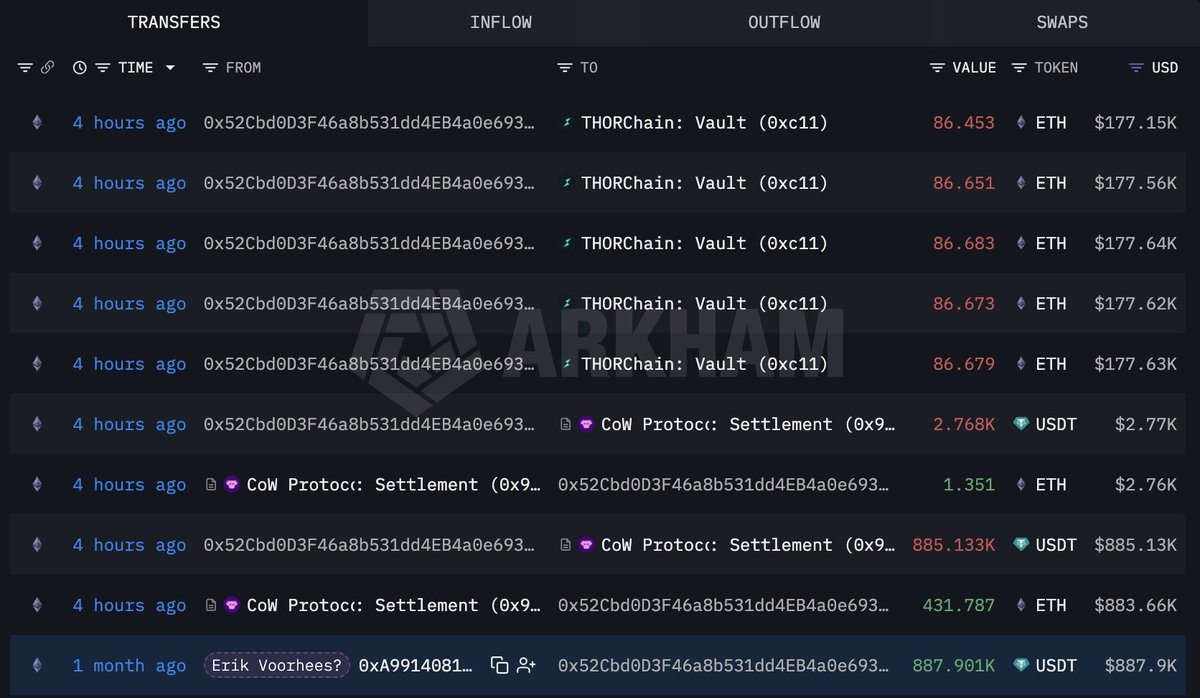Click the clock icon beside TIME
This screenshot has height=698, width=1200.
click(x=80, y=68)
